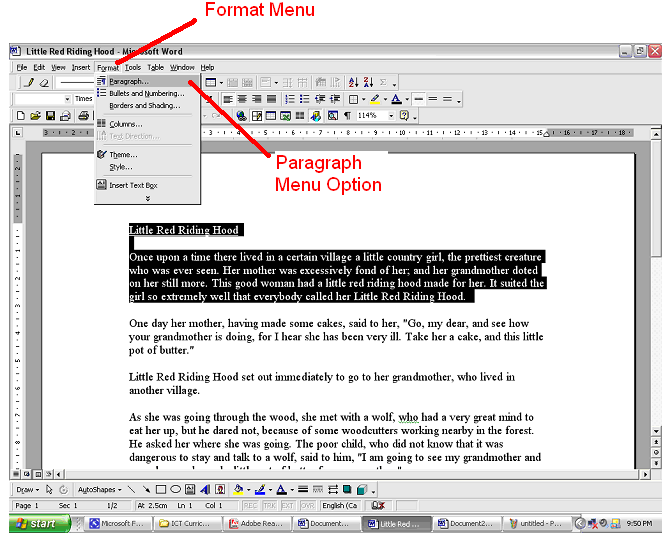Click the Insert Hyperlink globe icon

tap(241, 115)
